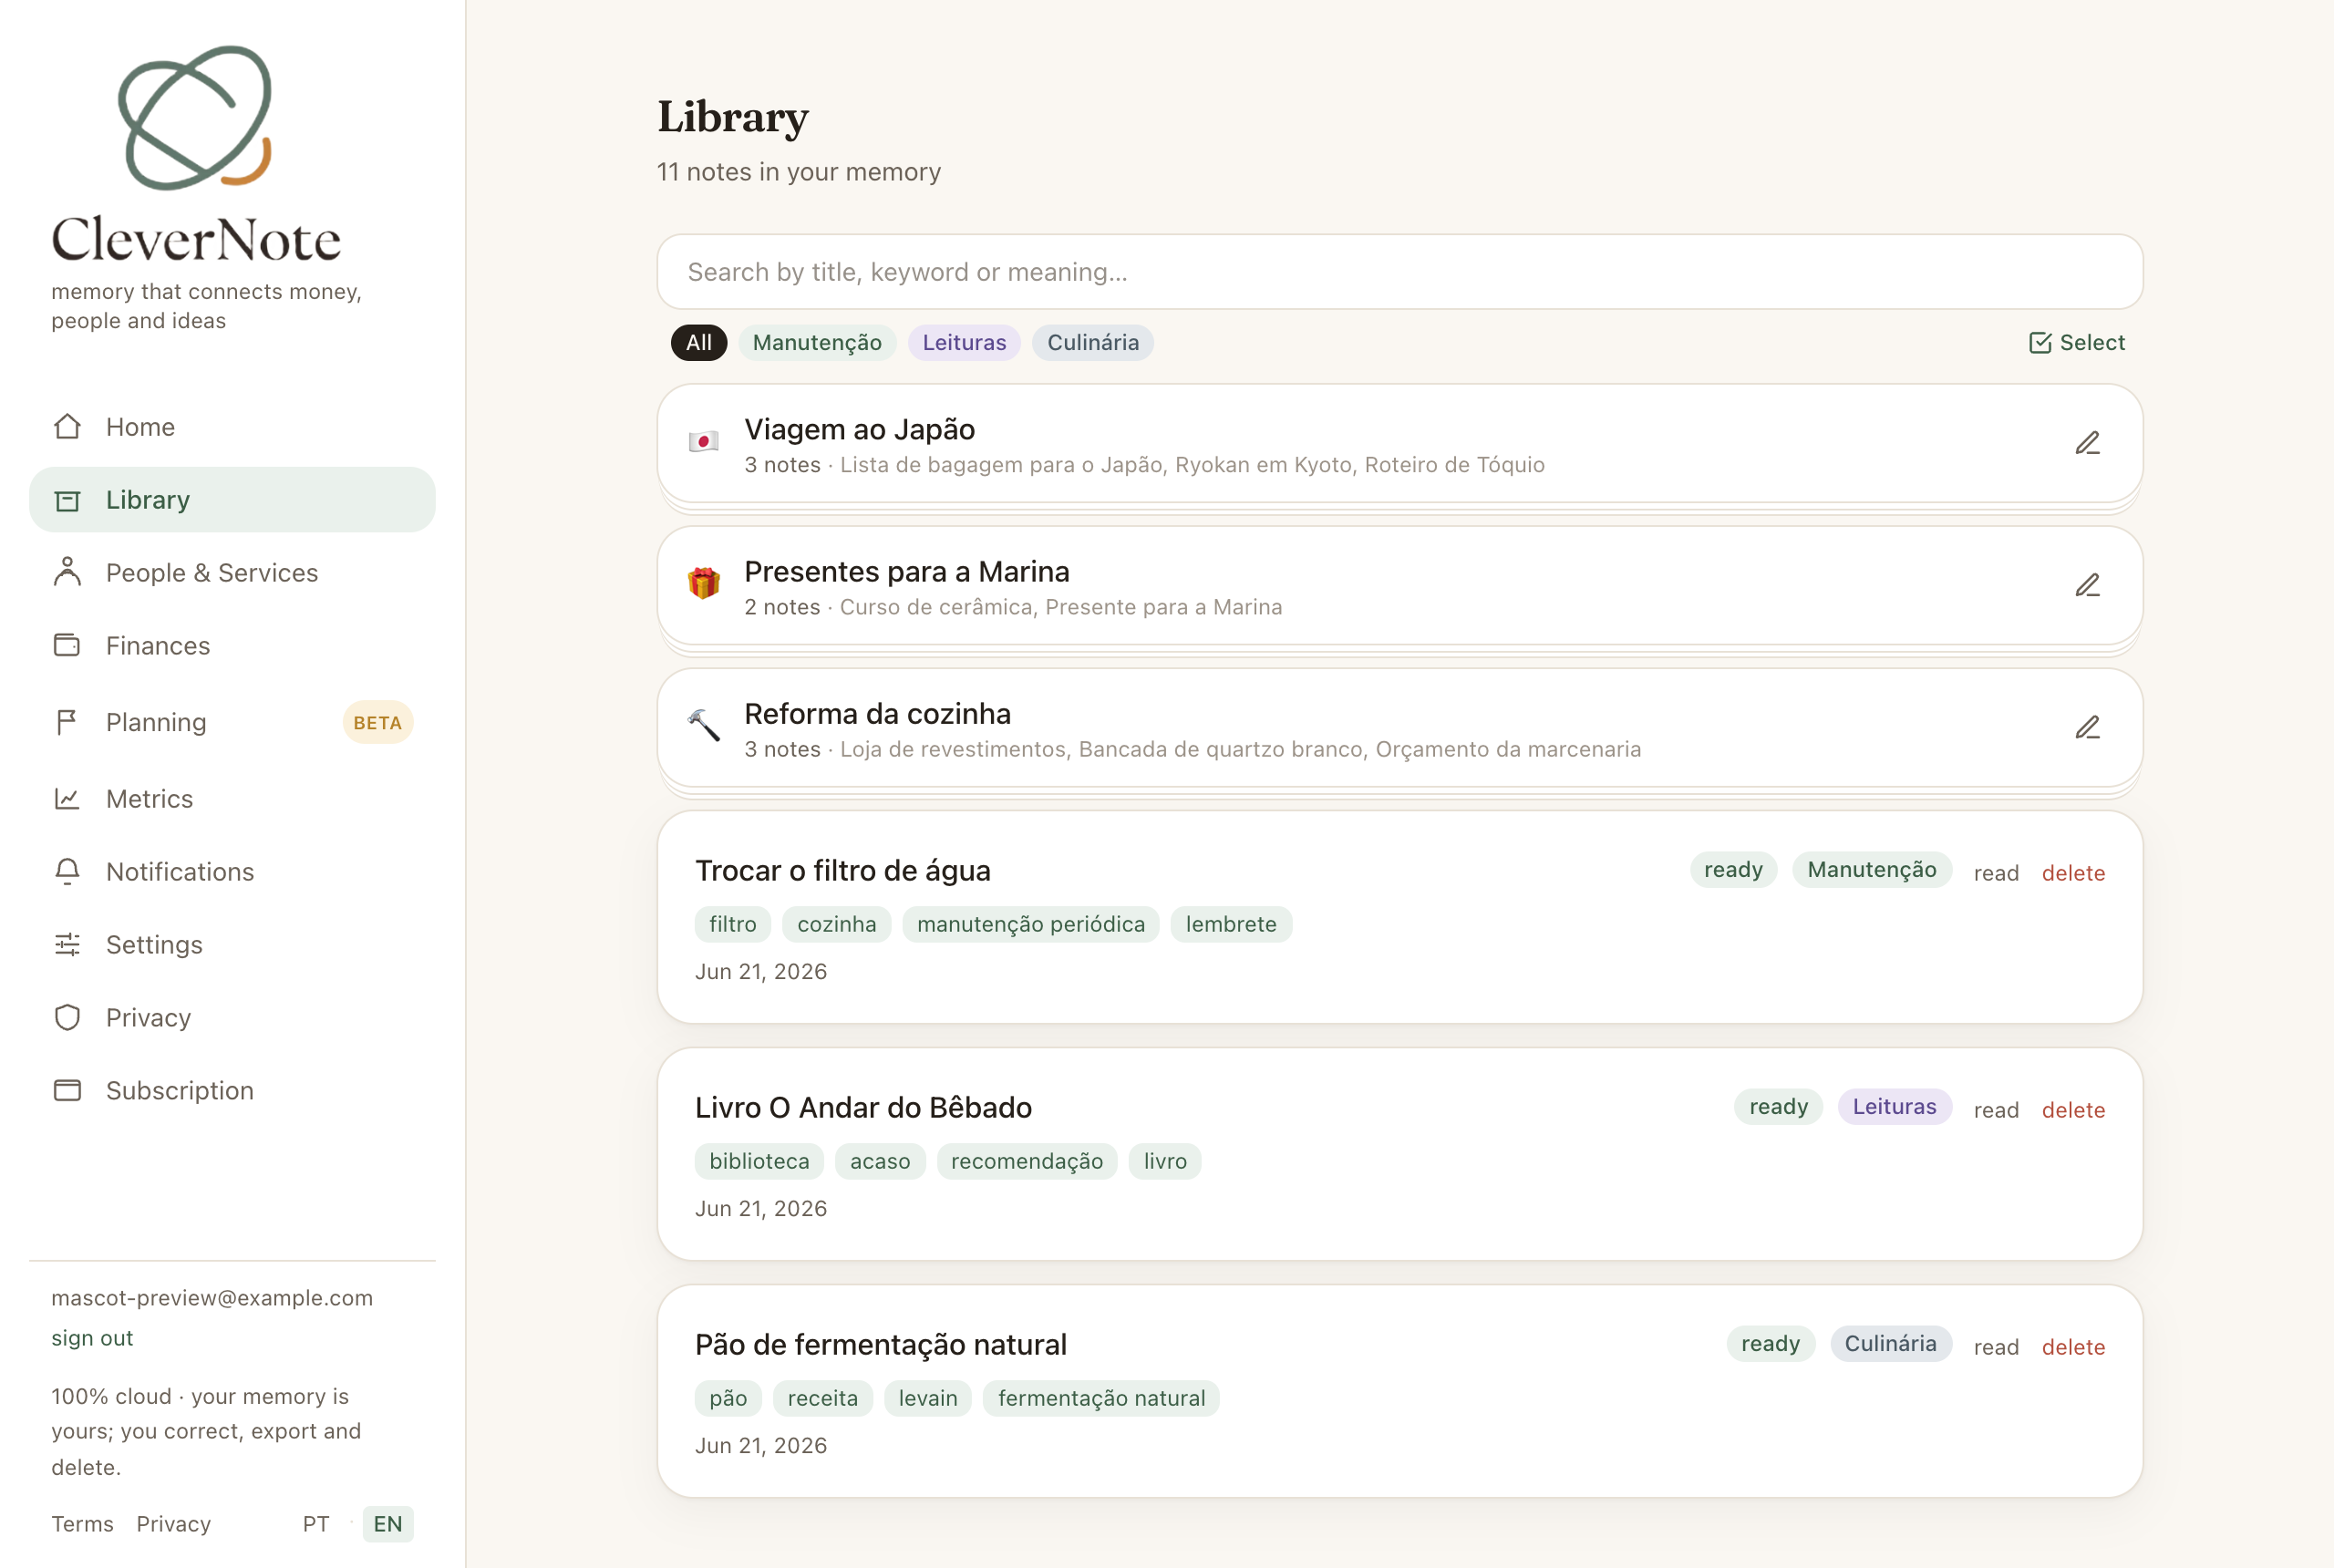
Task: Expand the Viagem ao Japão stack
Action: (x=1399, y=444)
